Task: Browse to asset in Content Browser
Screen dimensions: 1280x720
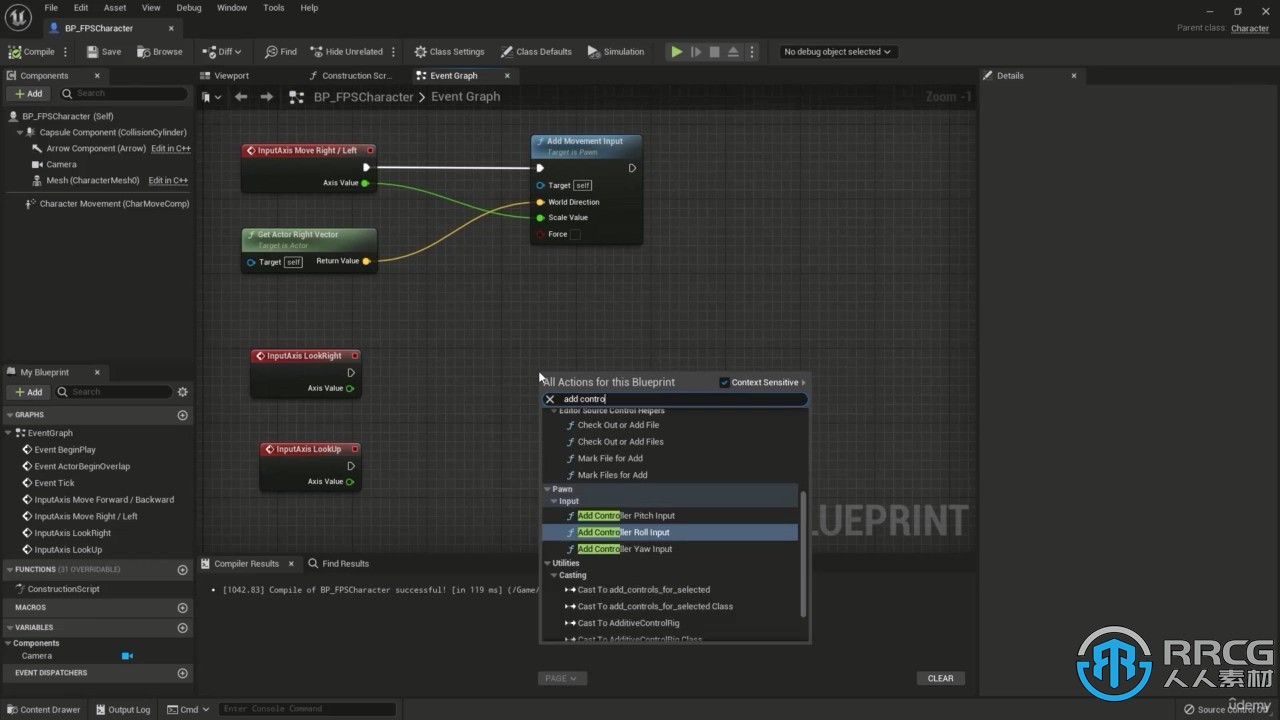Action: pos(160,52)
